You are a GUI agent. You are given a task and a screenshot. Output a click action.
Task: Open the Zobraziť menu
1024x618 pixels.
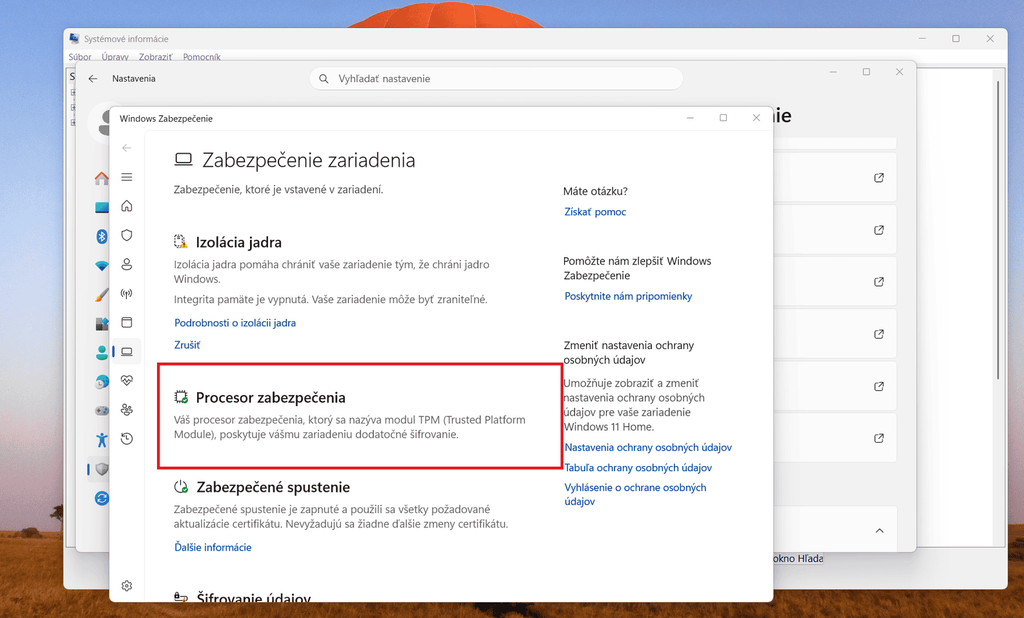click(x=155, y=57)
